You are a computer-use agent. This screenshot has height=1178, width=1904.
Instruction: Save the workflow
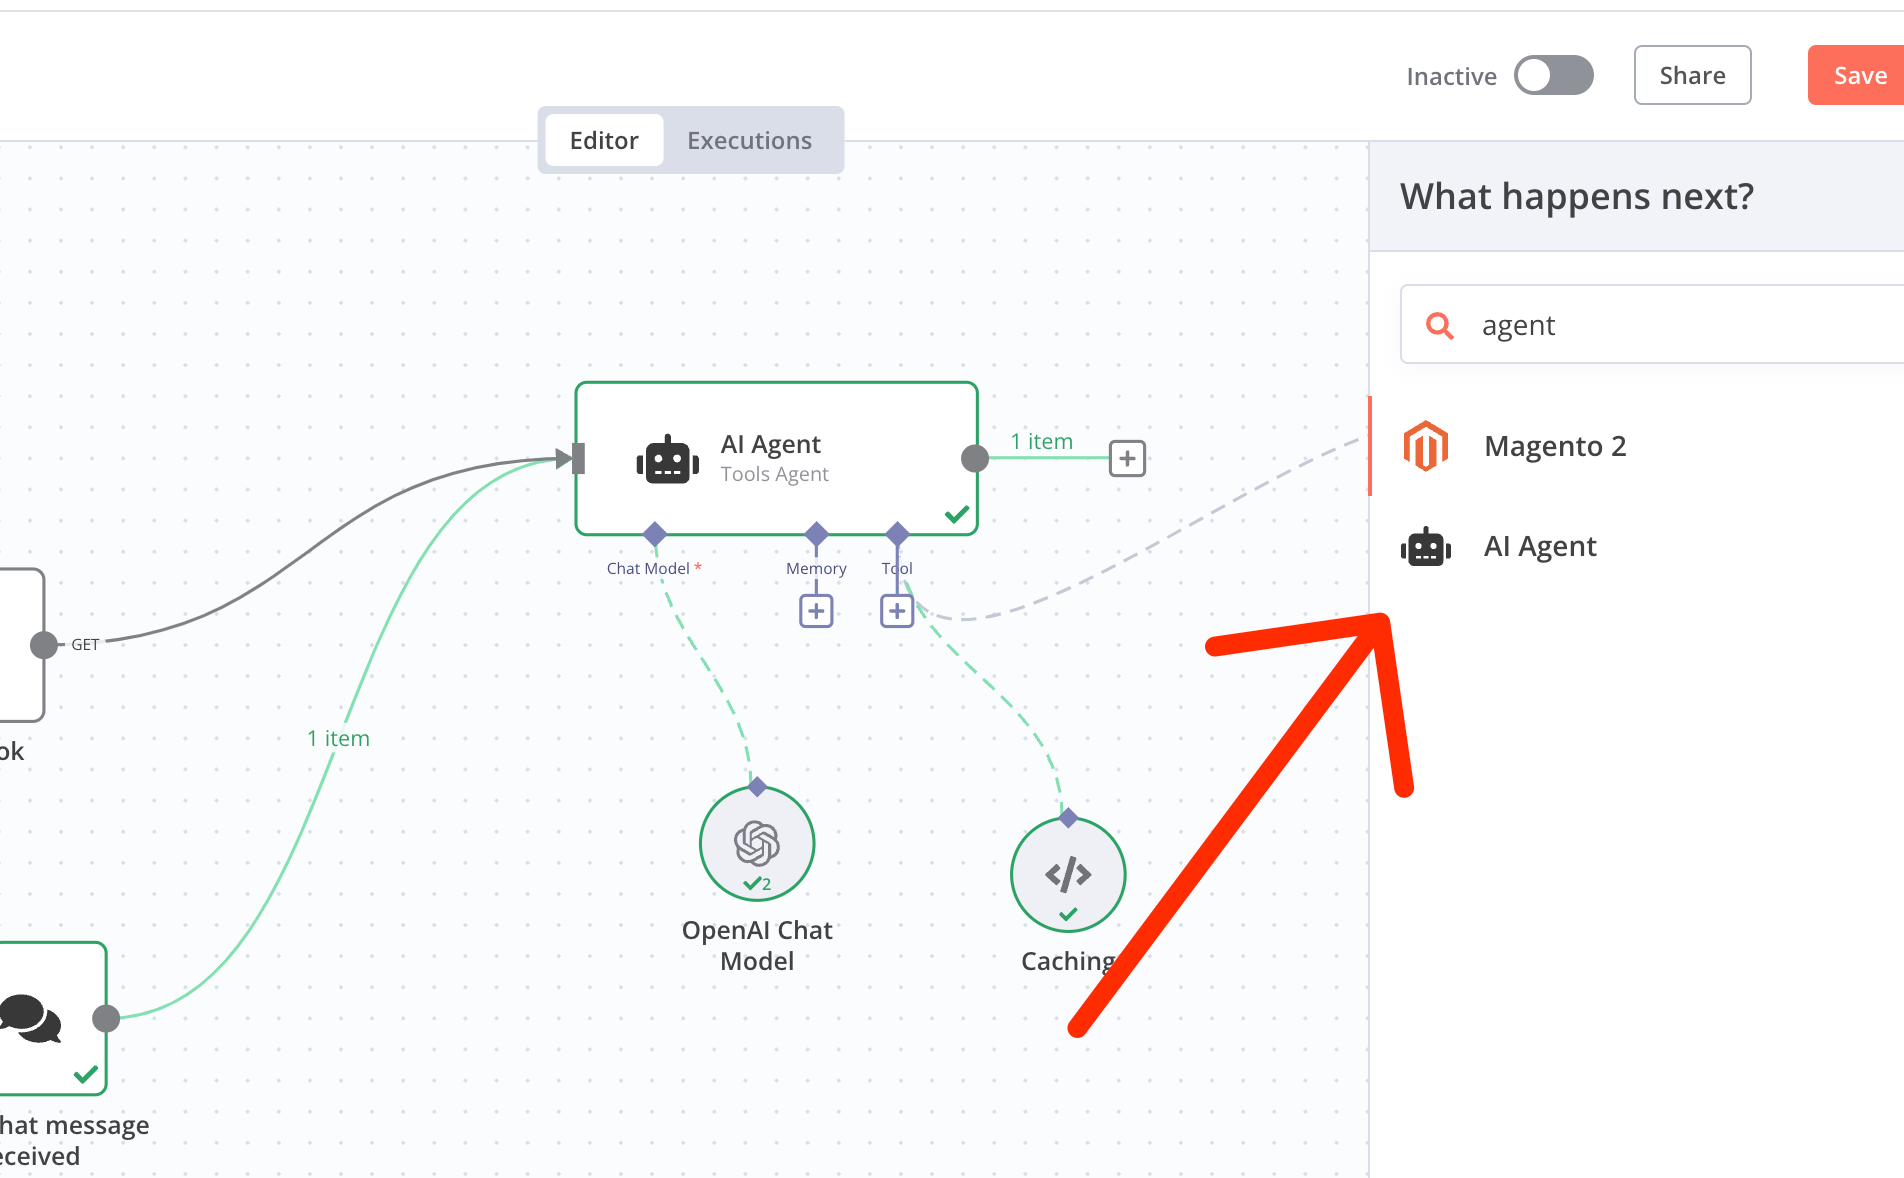pyautogui.click(x=1858, y=75)
